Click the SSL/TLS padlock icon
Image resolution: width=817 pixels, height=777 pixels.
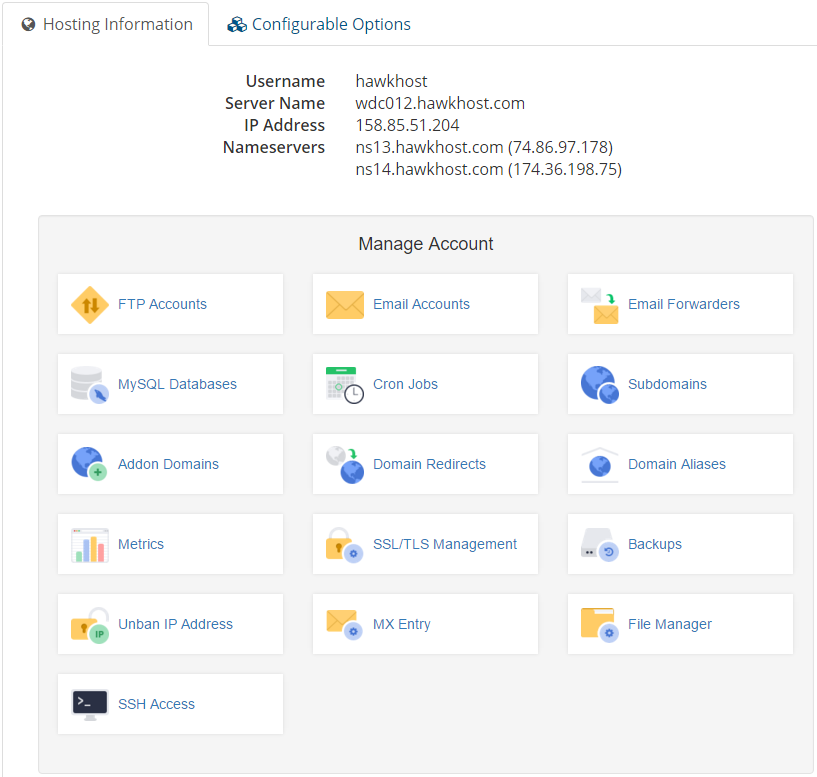click(345, 545)
